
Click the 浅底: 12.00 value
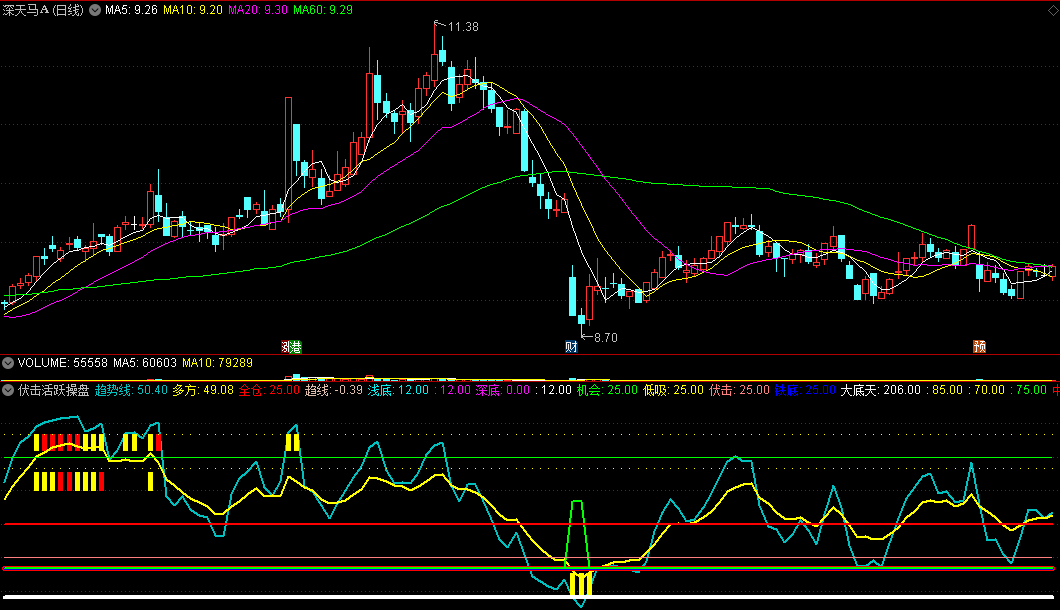tap(398, 390)
